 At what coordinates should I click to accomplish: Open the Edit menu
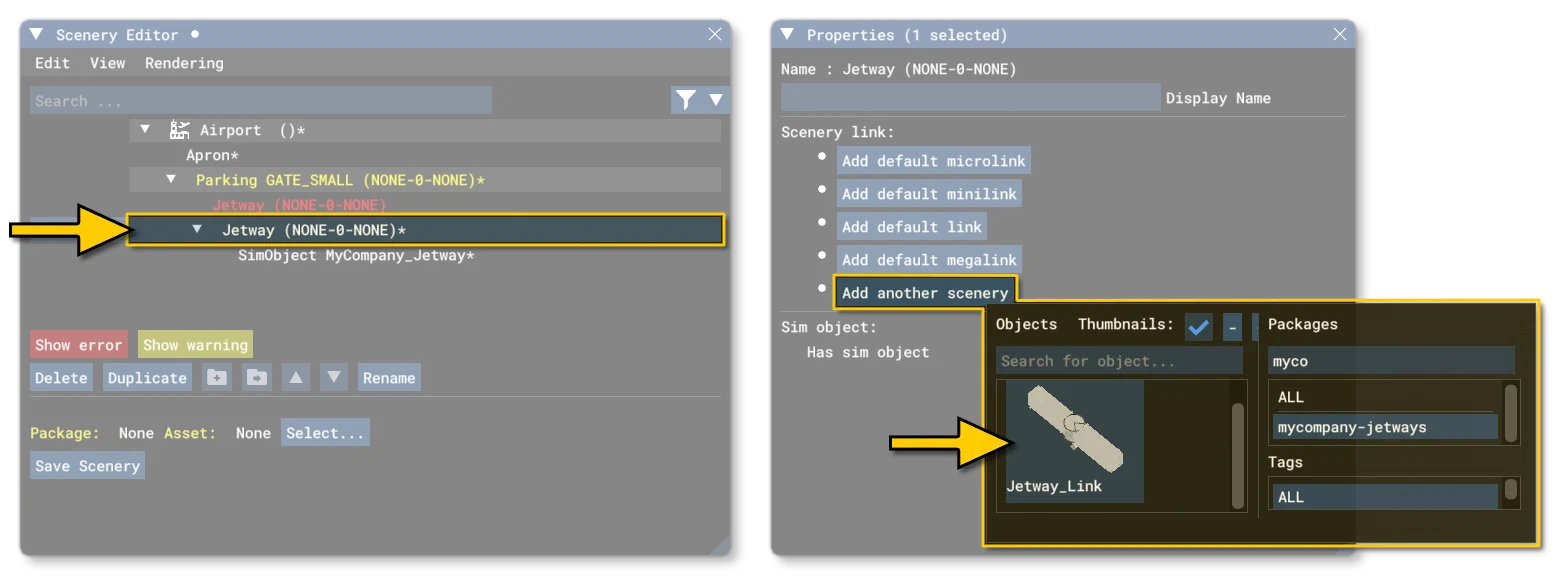(53, 63)
